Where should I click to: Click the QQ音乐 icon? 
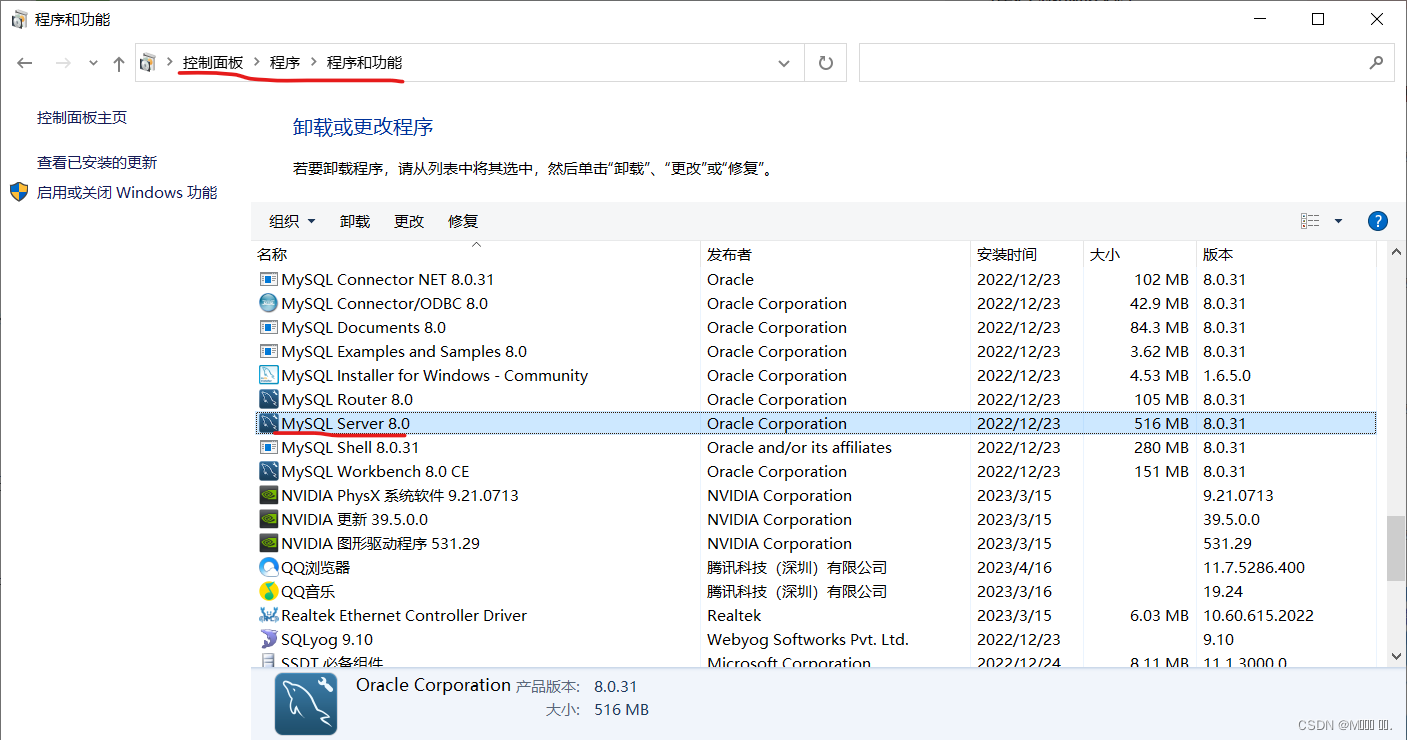coord(268,591)
